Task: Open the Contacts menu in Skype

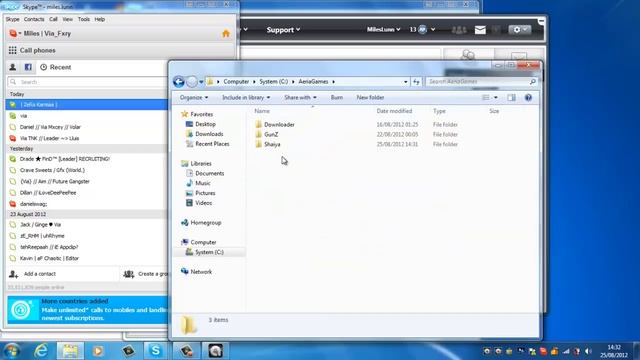Action: 34,19
